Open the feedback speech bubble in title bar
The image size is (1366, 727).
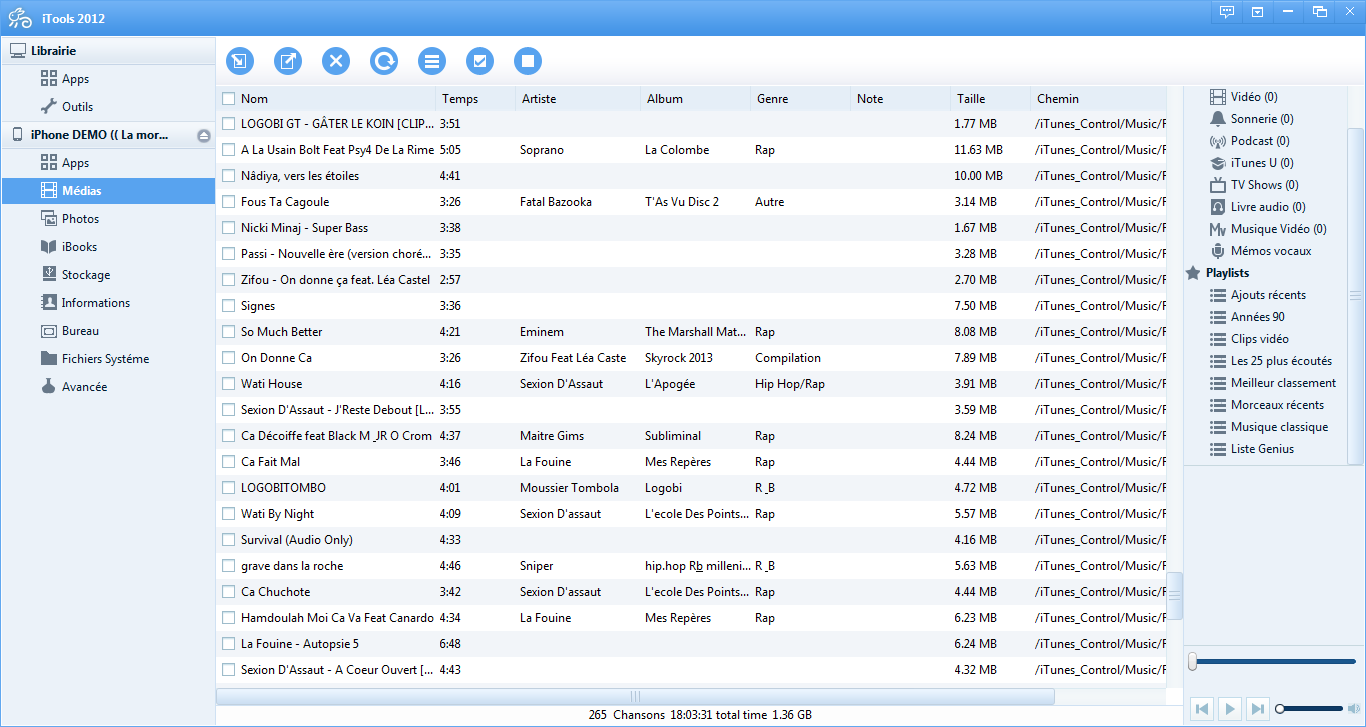1226,12
